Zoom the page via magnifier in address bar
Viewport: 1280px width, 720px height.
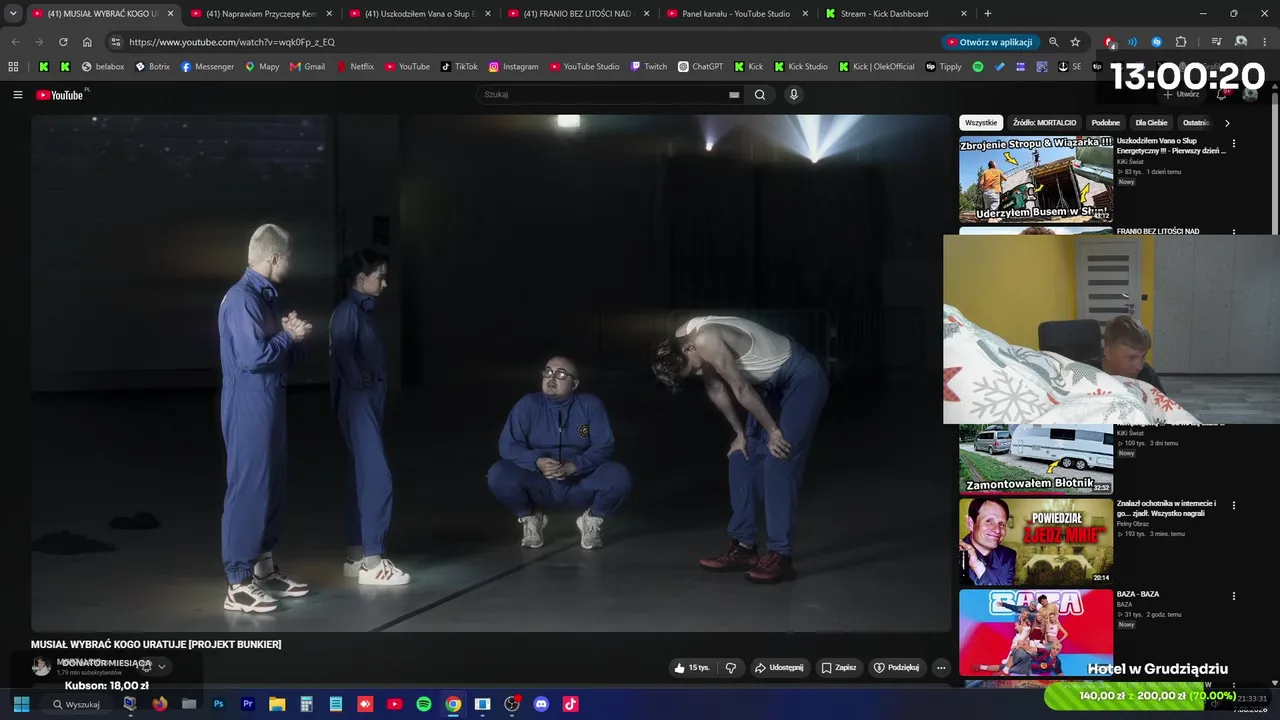[1053, 42]
